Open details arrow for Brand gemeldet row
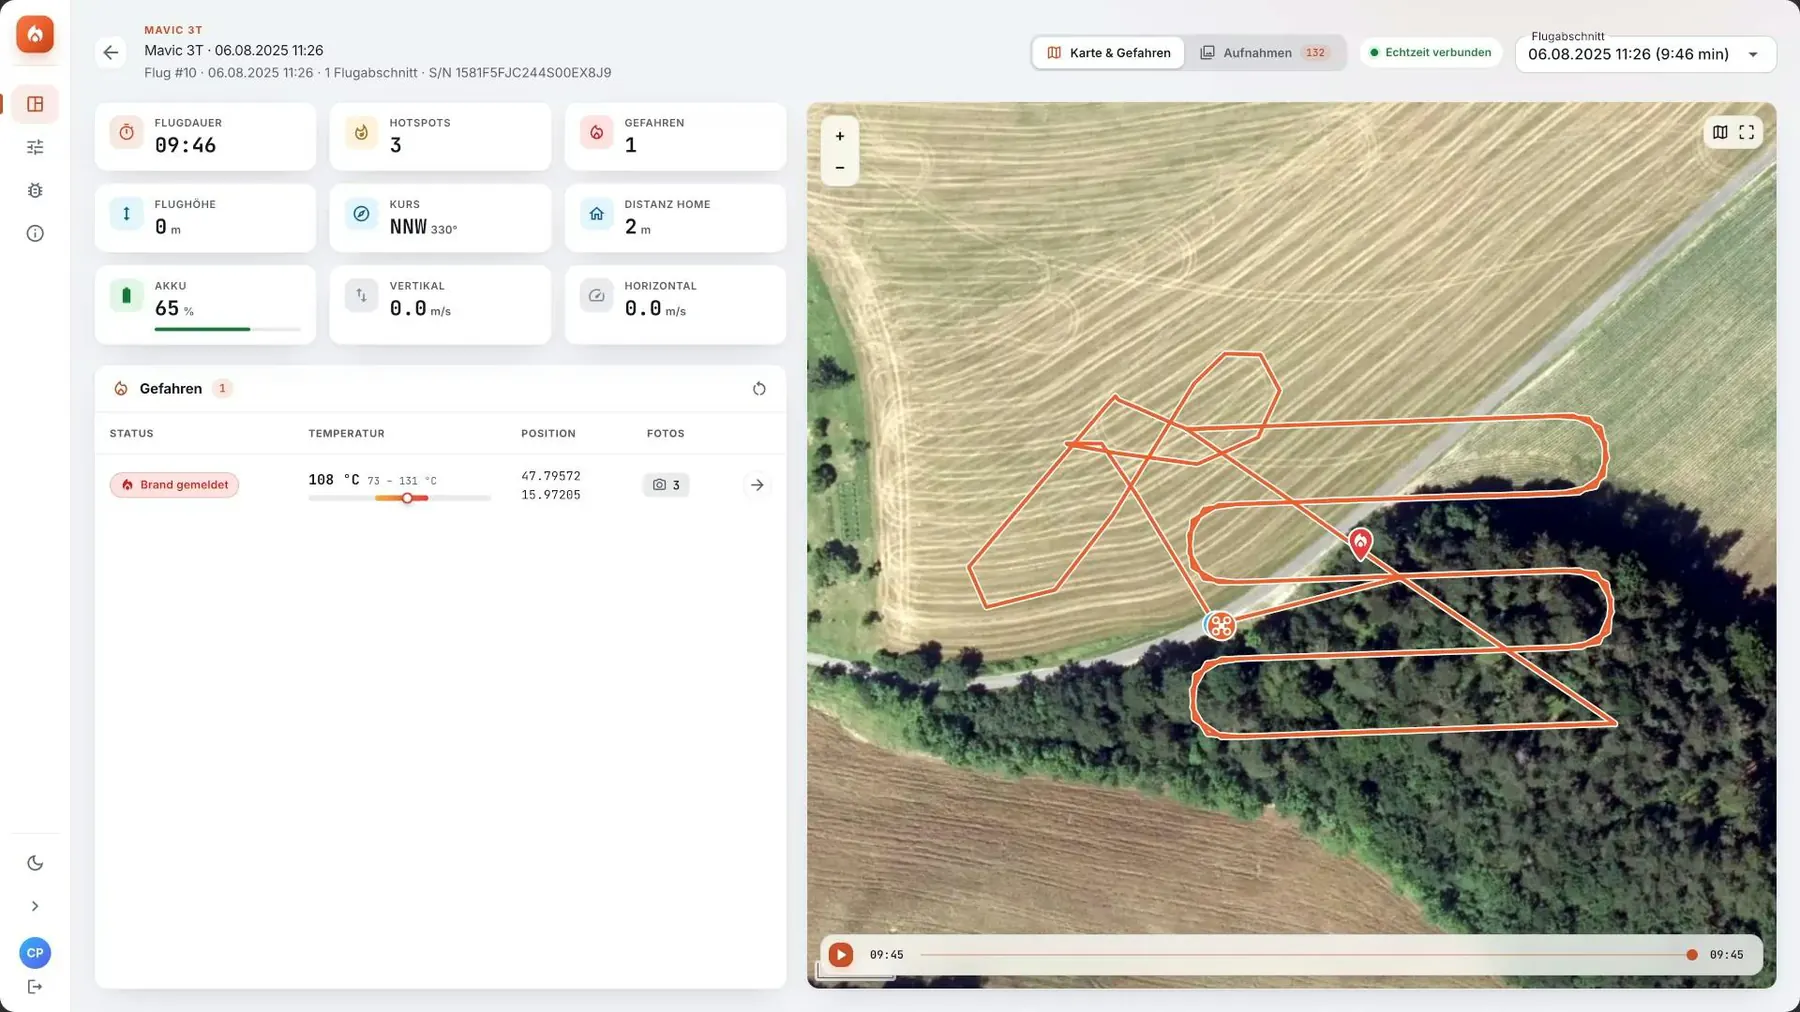Viewport: 1800px width, 1012px height. [757, 485]
